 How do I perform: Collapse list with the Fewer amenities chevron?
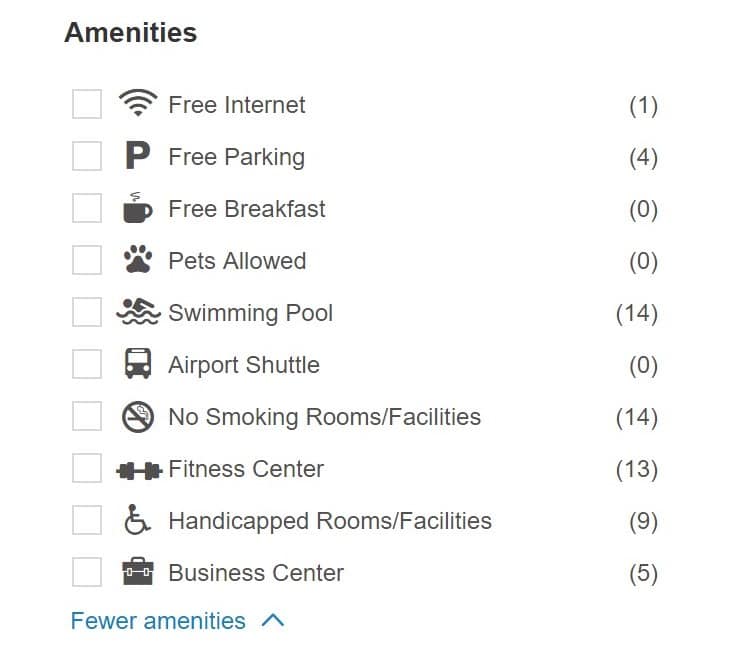point(273,620)
